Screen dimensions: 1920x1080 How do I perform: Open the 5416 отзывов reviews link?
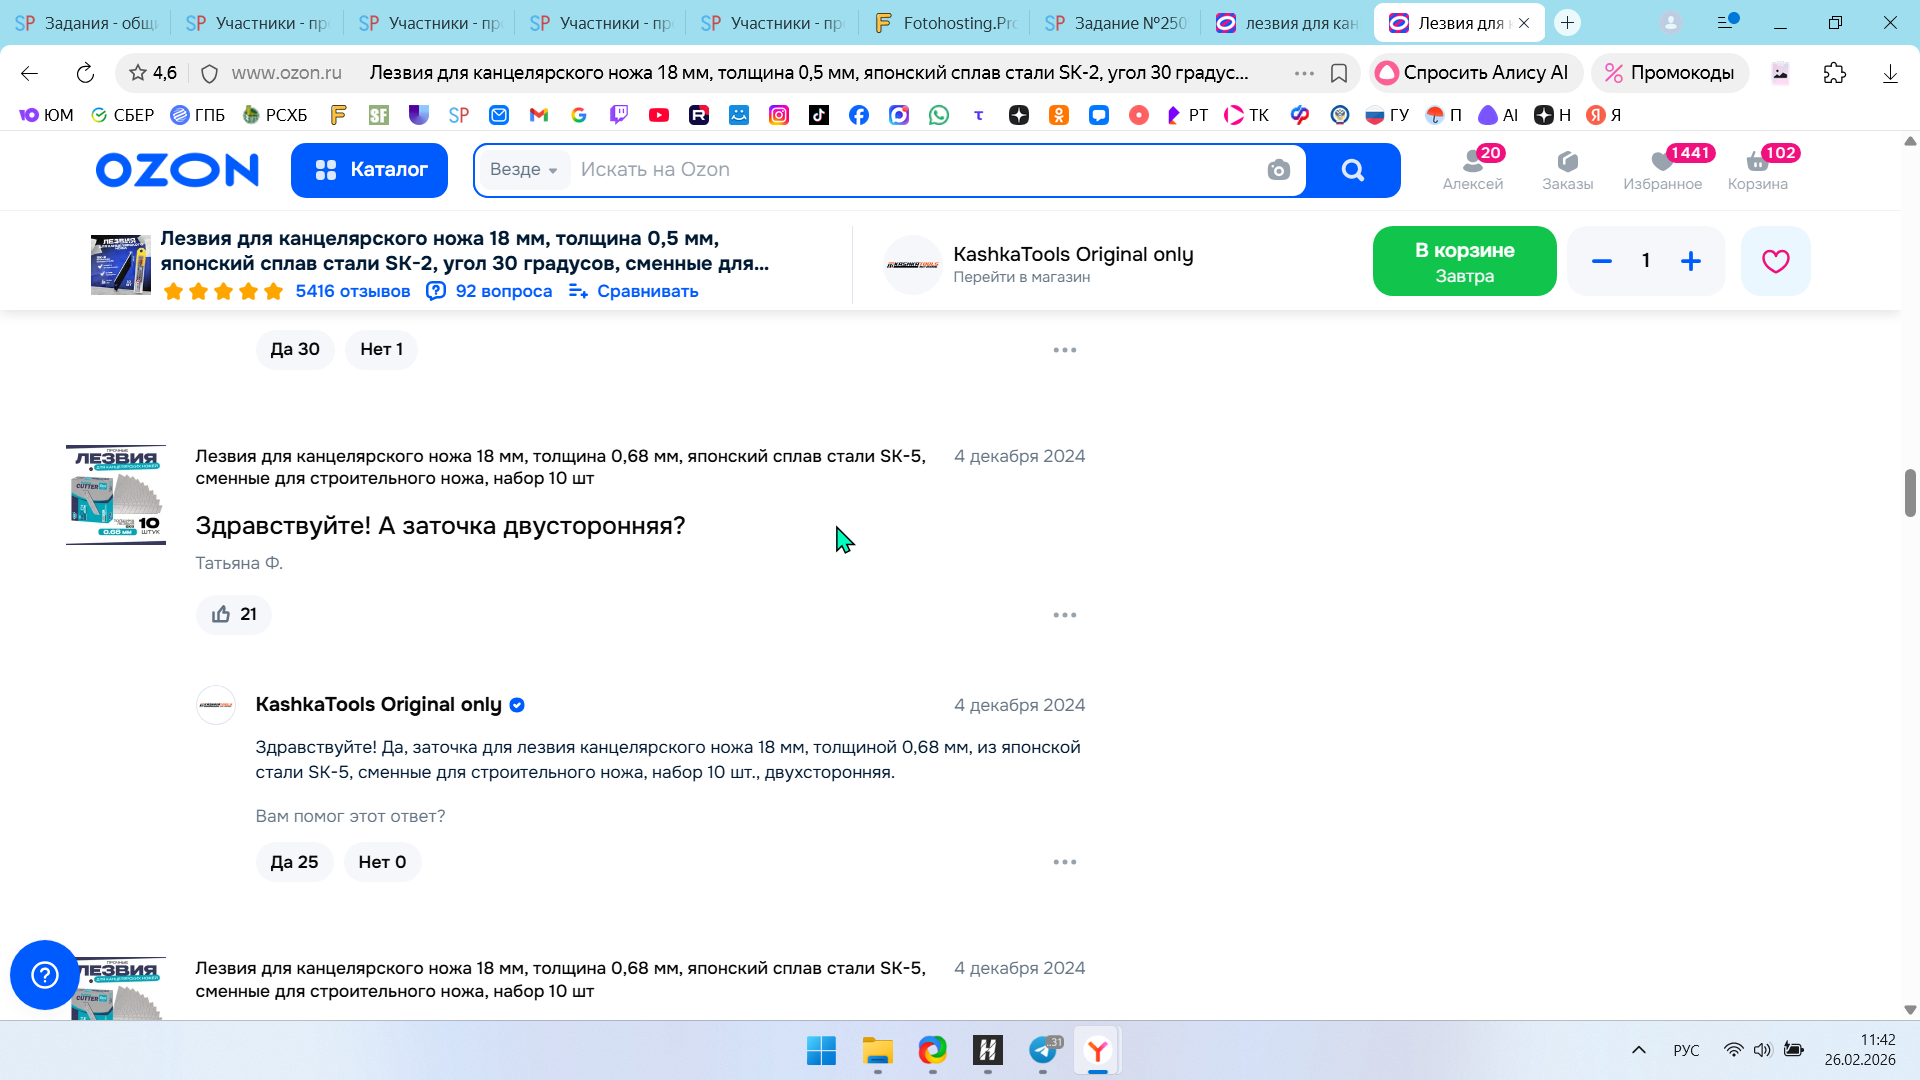tap(352, 291)
